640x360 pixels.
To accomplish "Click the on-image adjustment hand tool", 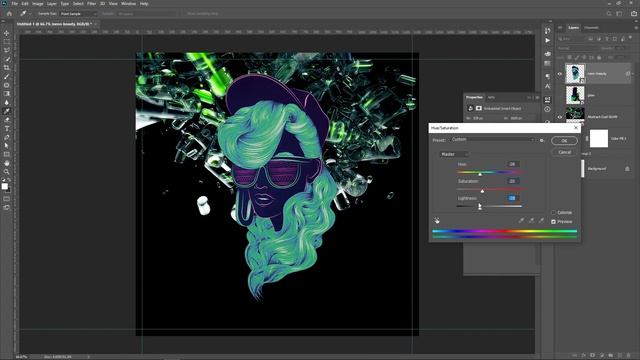I will [x=437, y=220].
